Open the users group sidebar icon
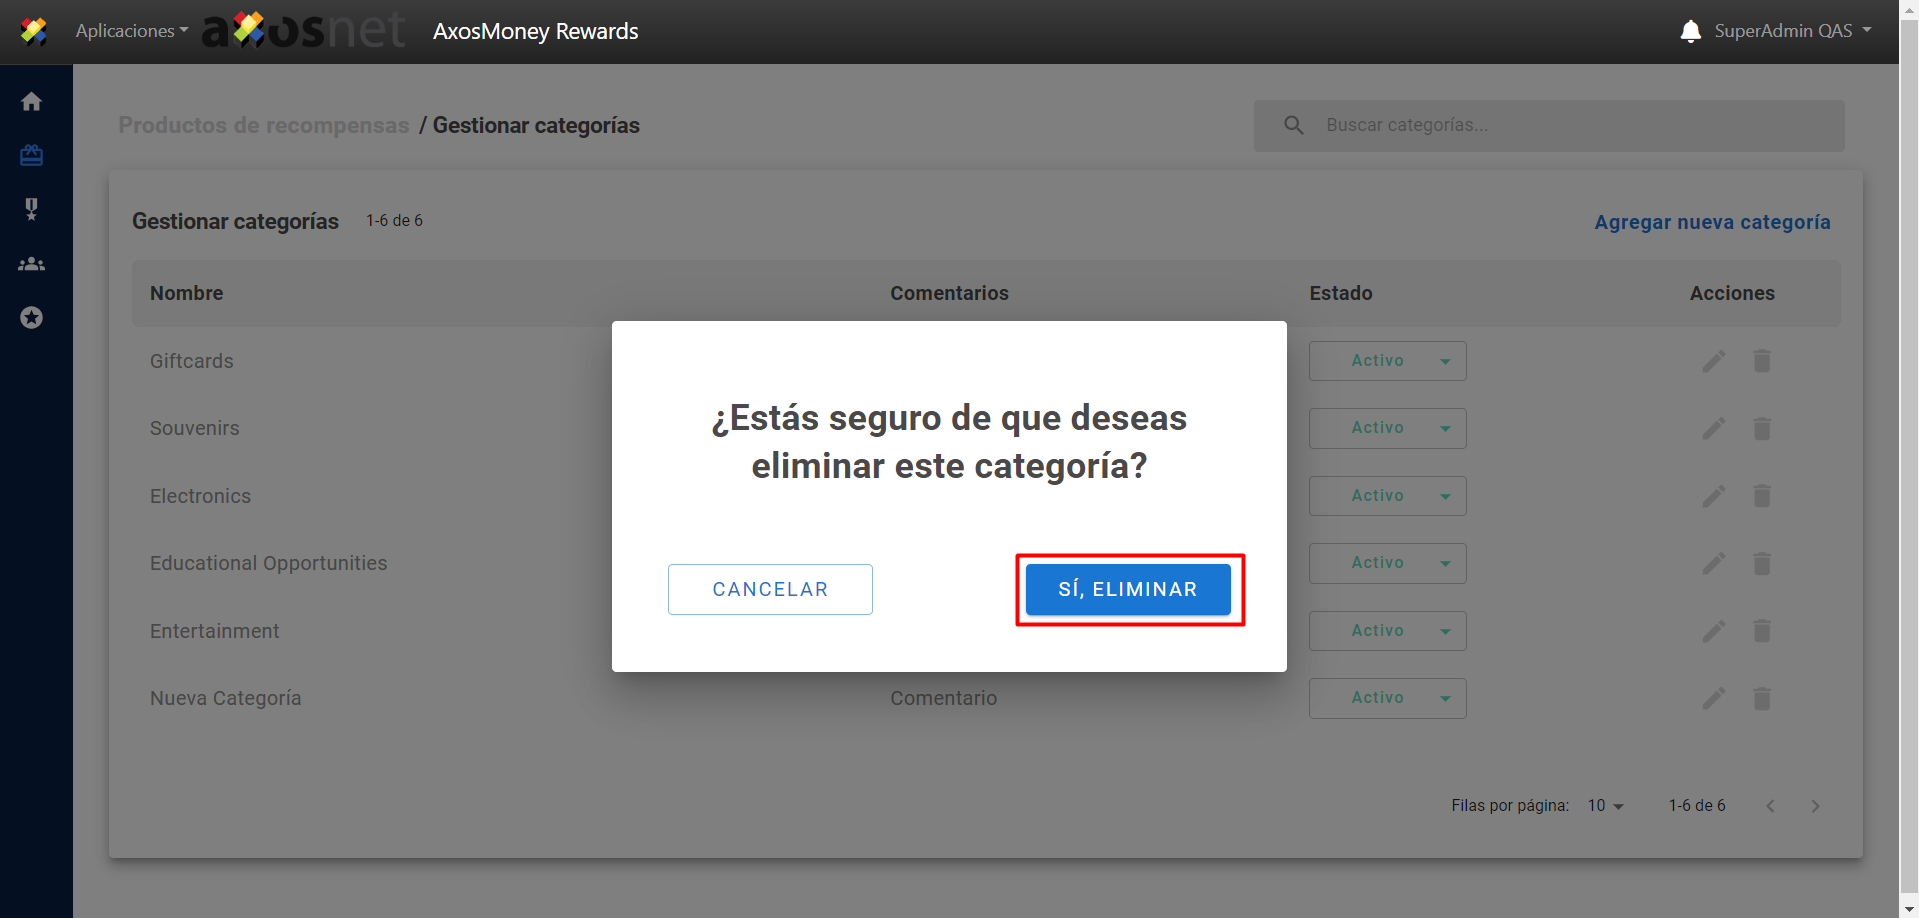 32,264
